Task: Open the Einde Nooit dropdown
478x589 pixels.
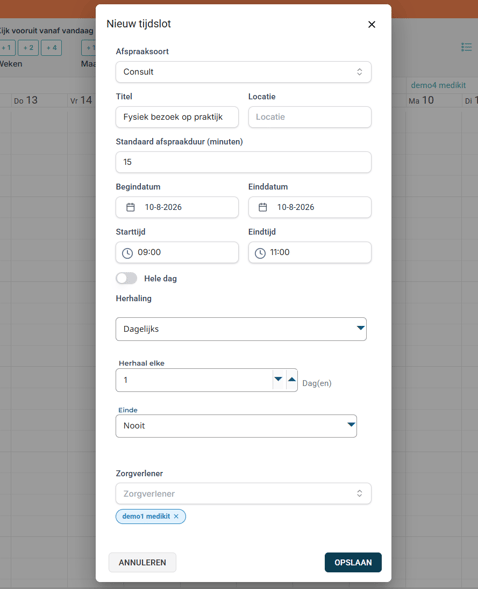Action: [236, 426]
